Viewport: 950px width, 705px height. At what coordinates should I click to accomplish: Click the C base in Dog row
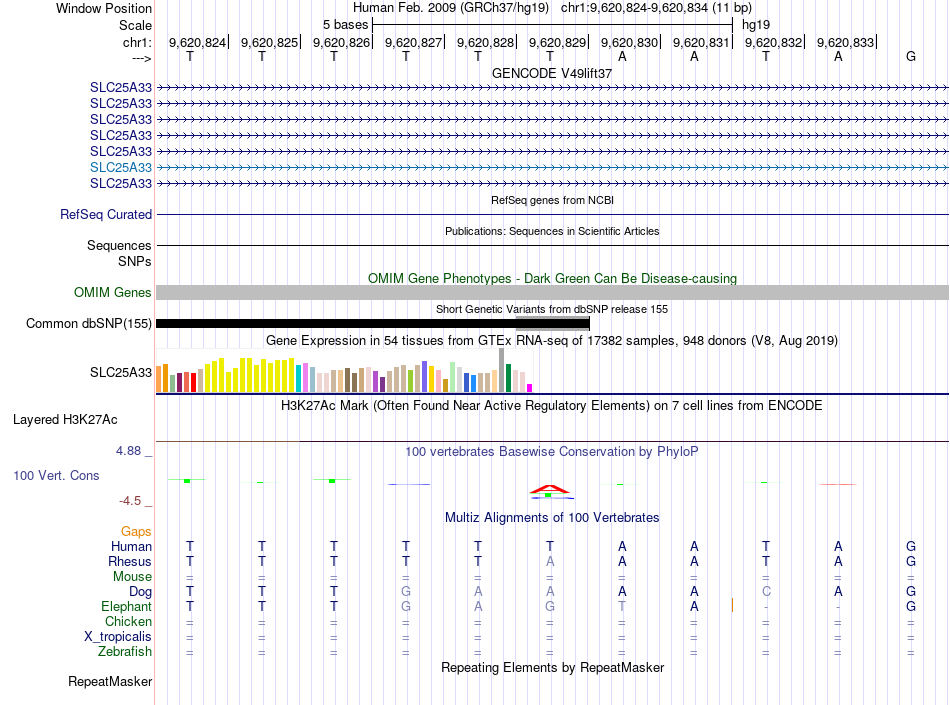tap(766, 592)
